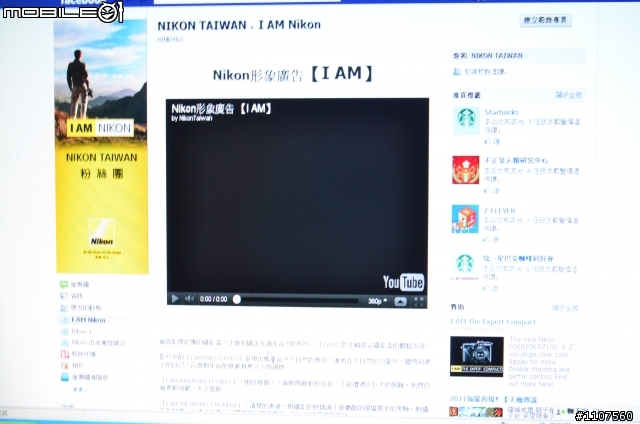
Task: Click the COOLPIX P7100 ad description text
Action: (x=541, y=362)
